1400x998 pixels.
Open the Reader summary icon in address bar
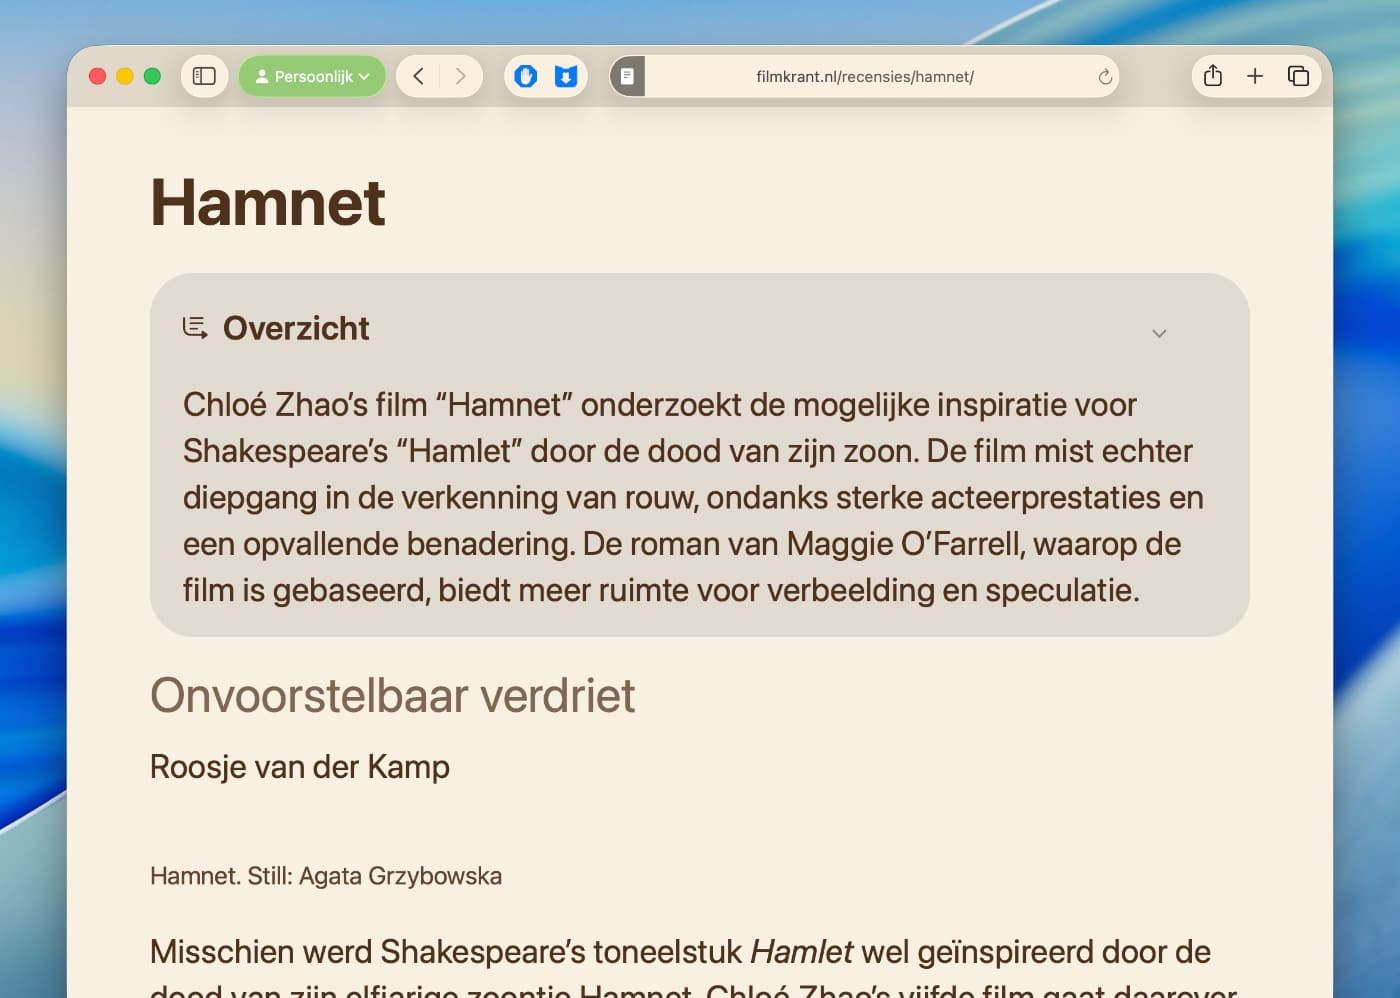tap(627, 76)
